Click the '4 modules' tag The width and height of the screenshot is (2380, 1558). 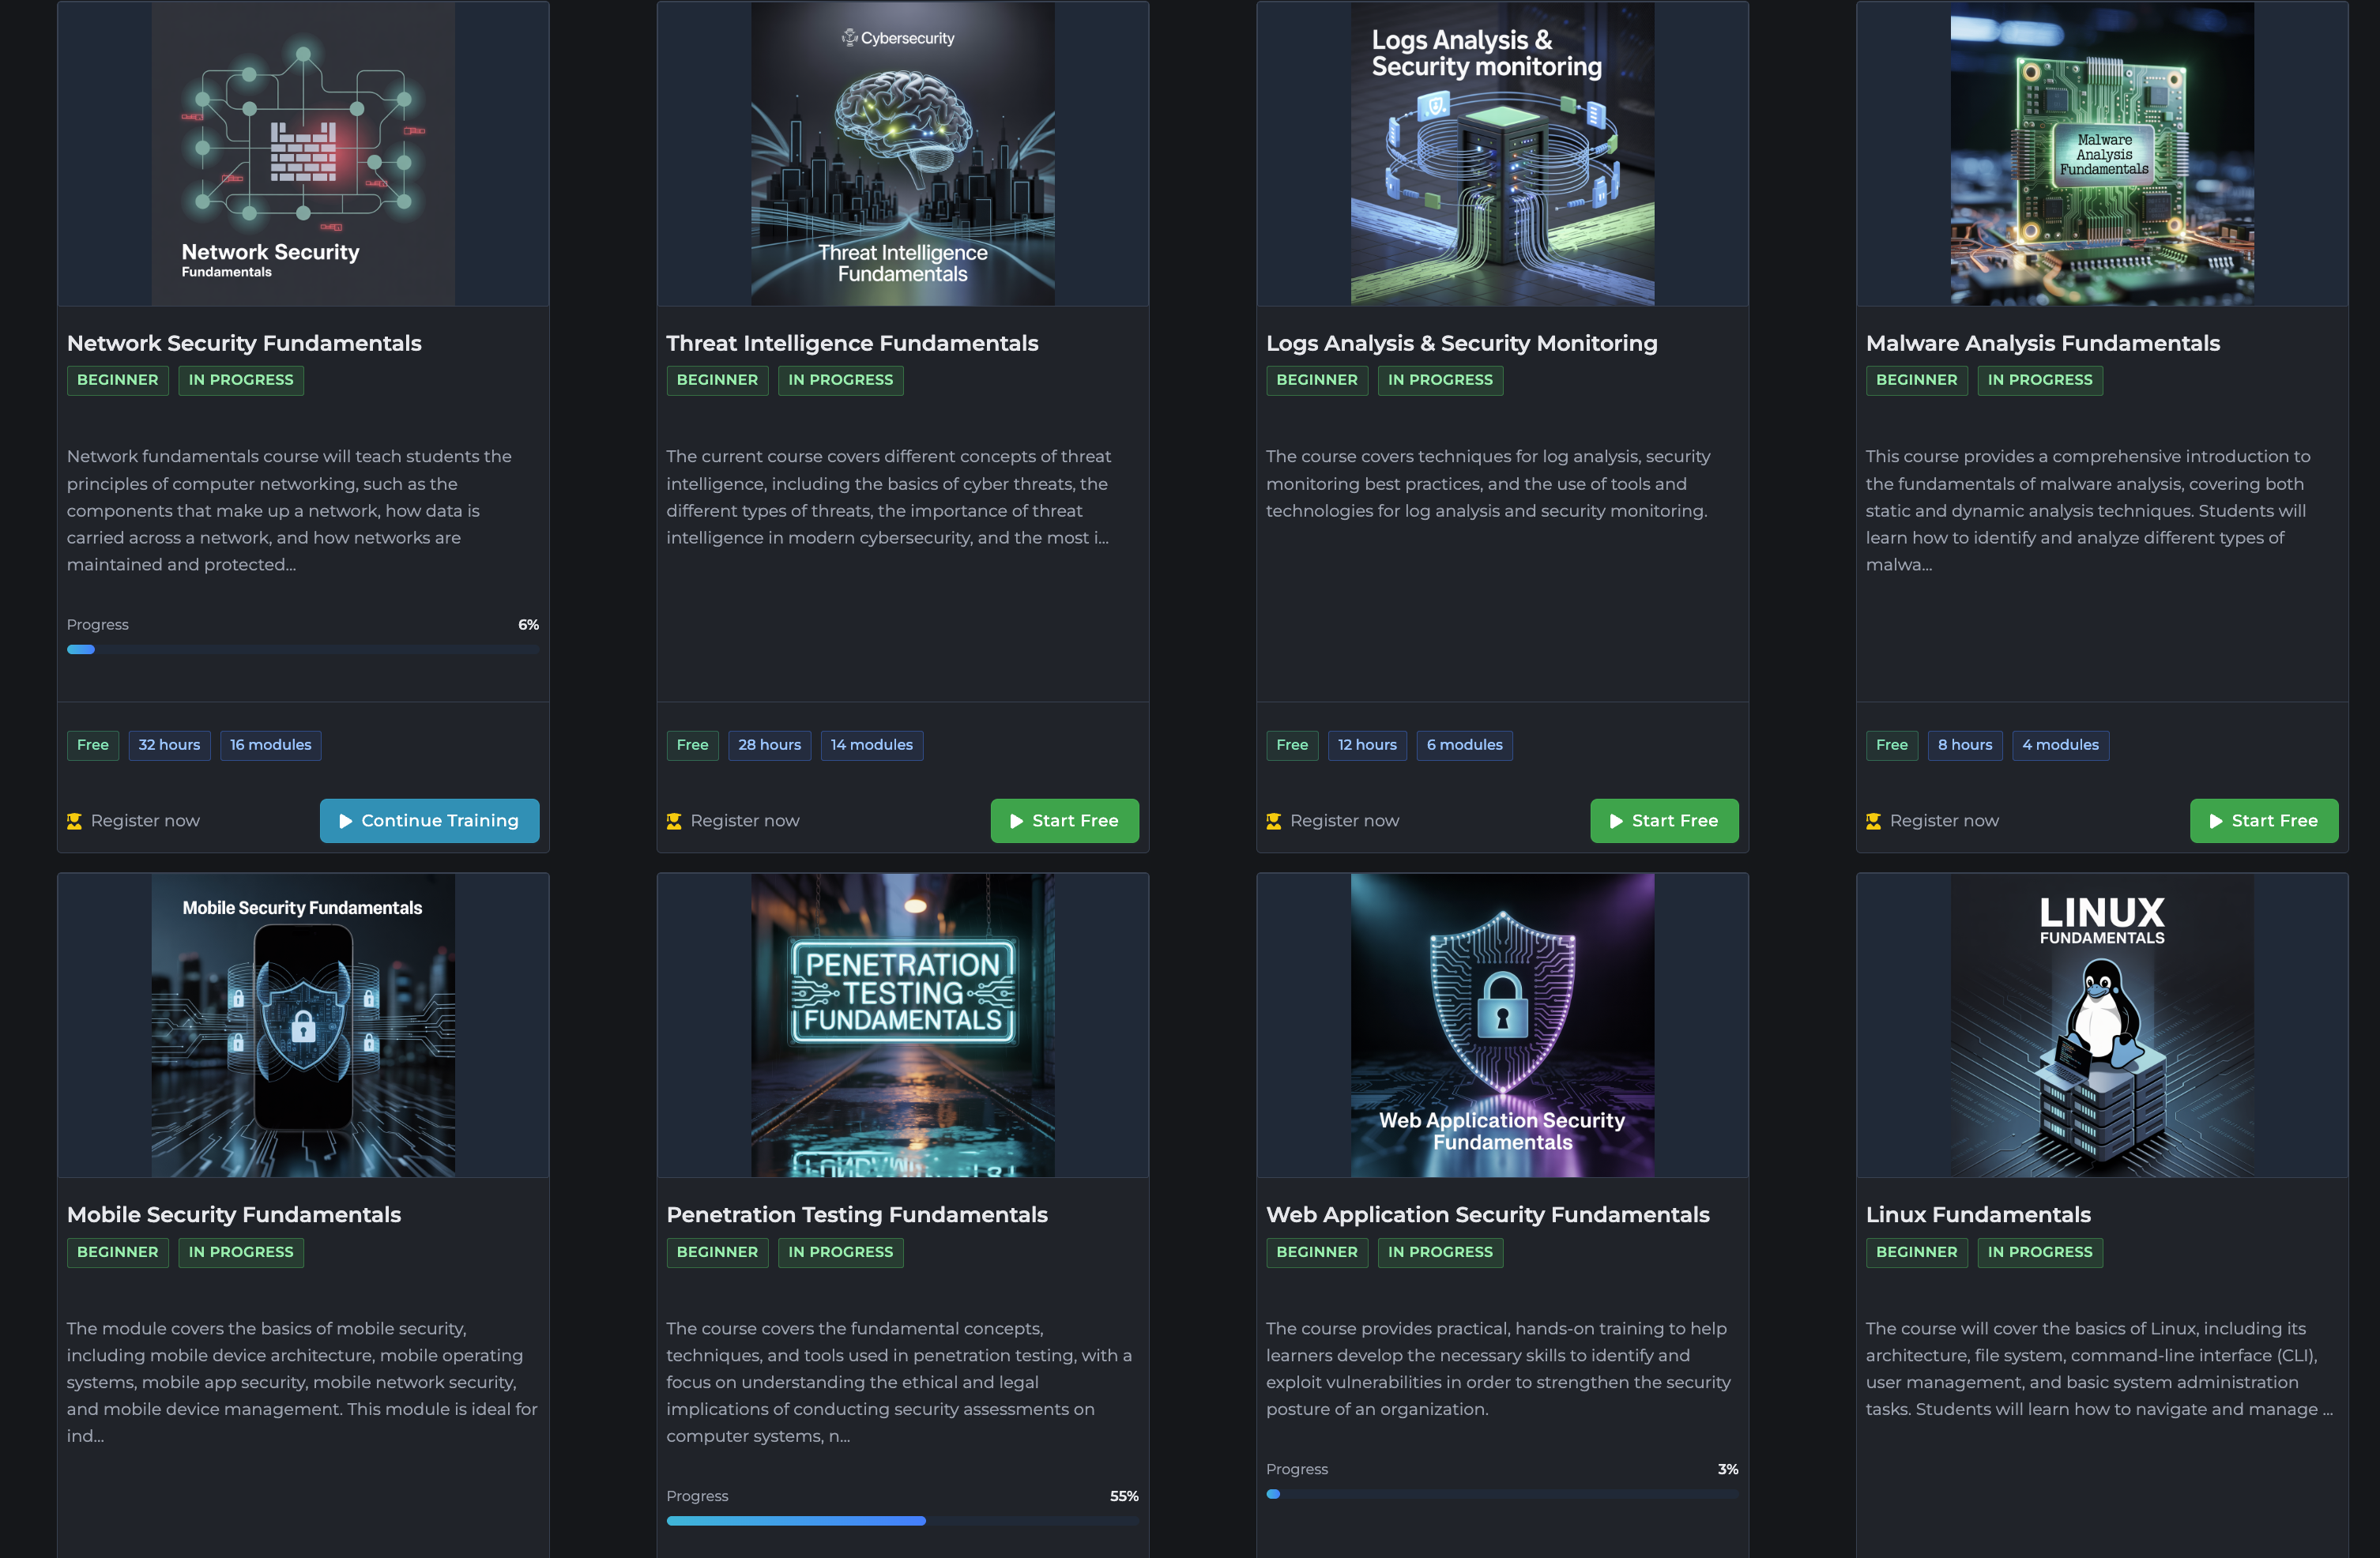coord(2060,745)
